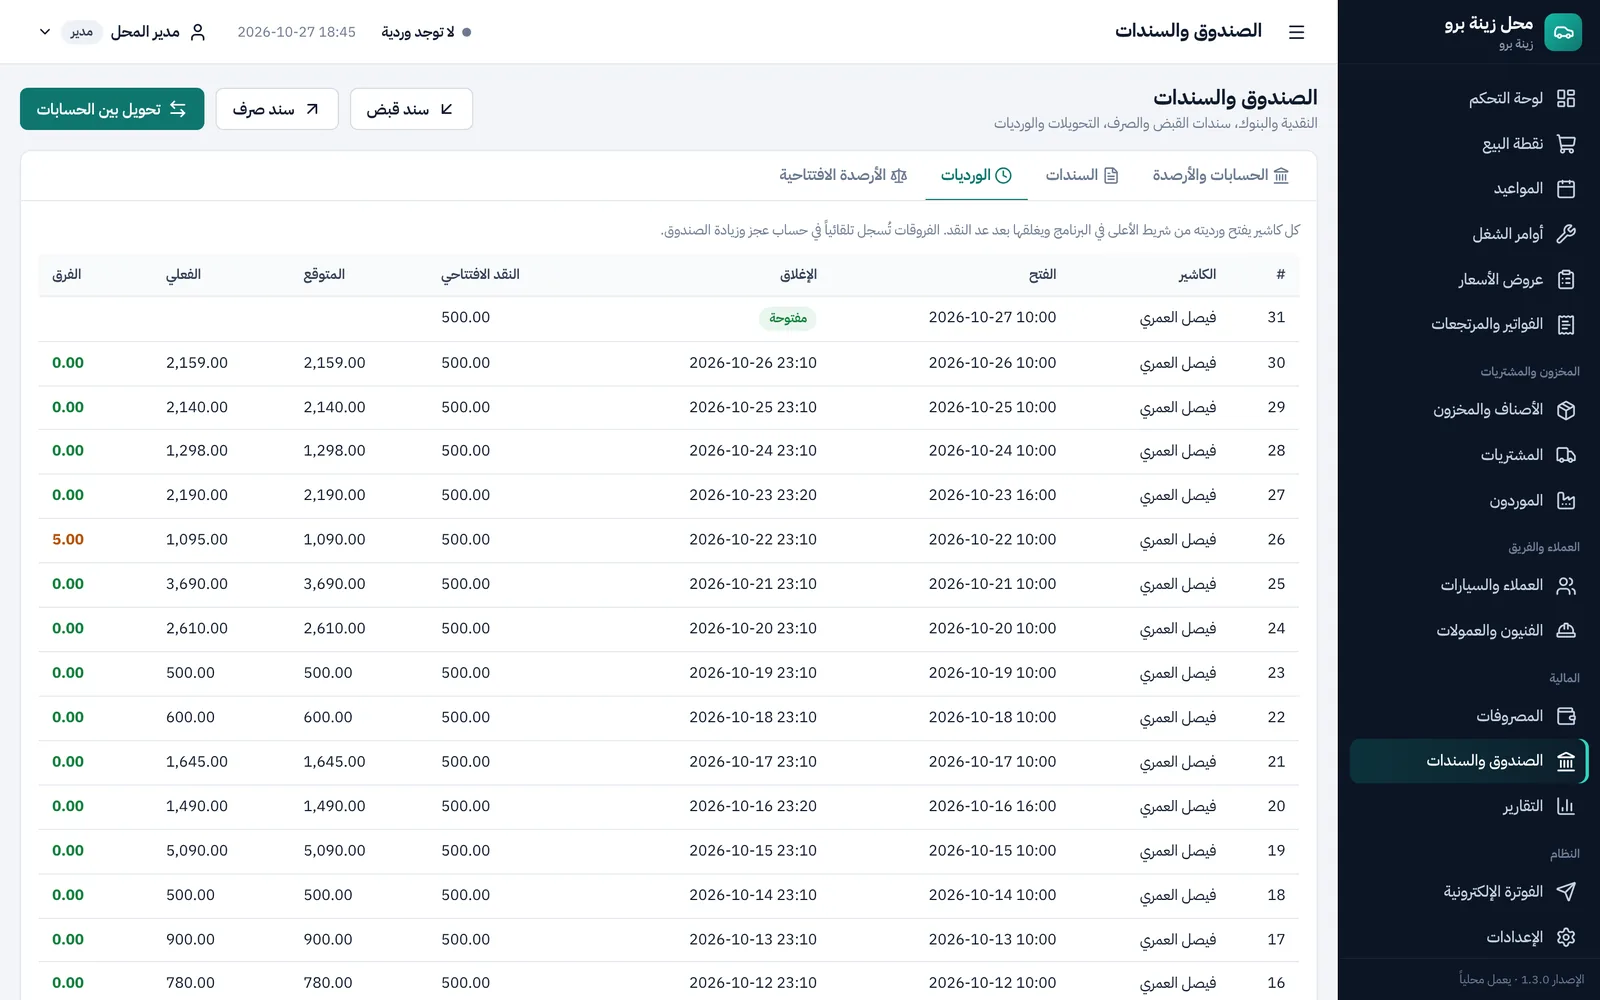Click the items and inventory box icon
Image resolution: width=1600 pixels, height=1000 pixels.
click(x=1566, y=410)
